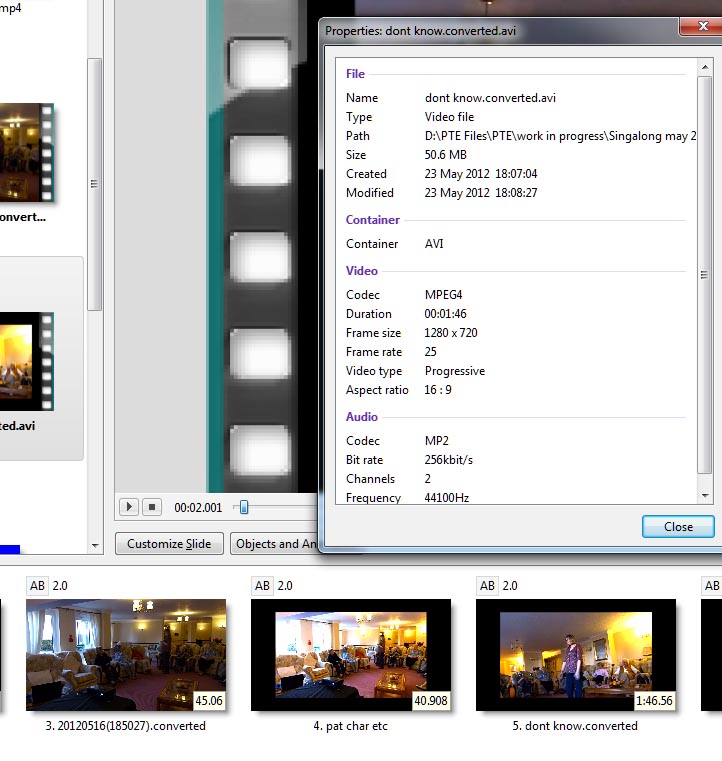Click the 1:46.56 duration badge on slide 5

pos(654,700)
